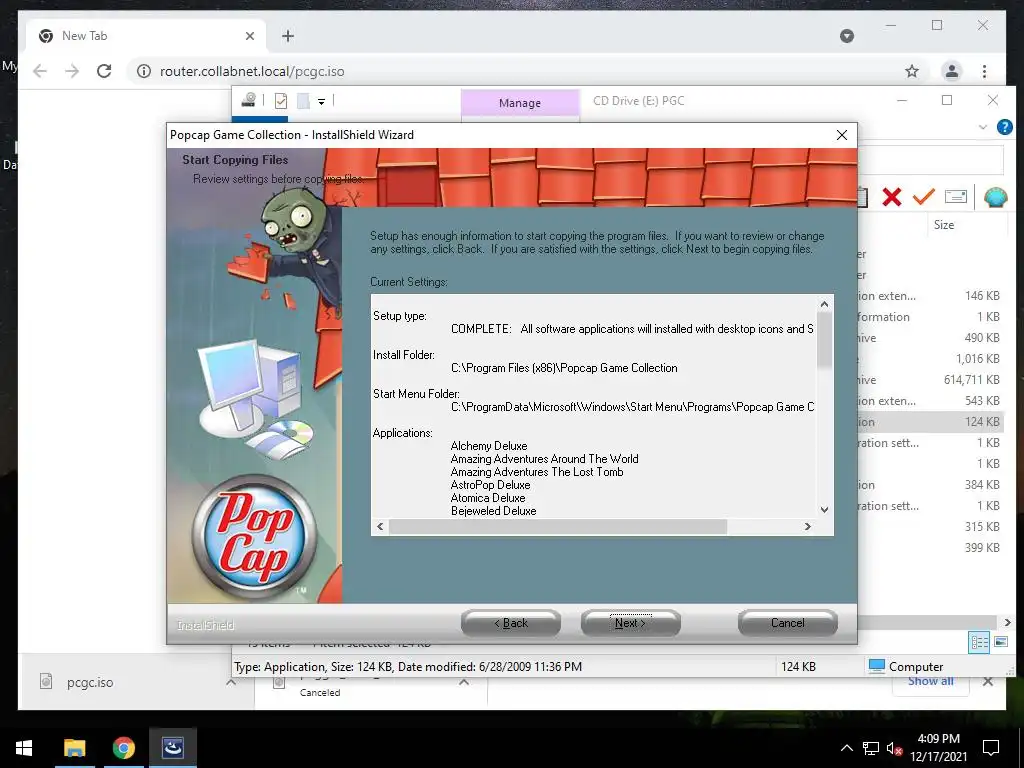This screenshot has width=1024, height=768.
Task: Select 'Bejeweled Deluxe' text in Applications list
Action: [493, 511]
